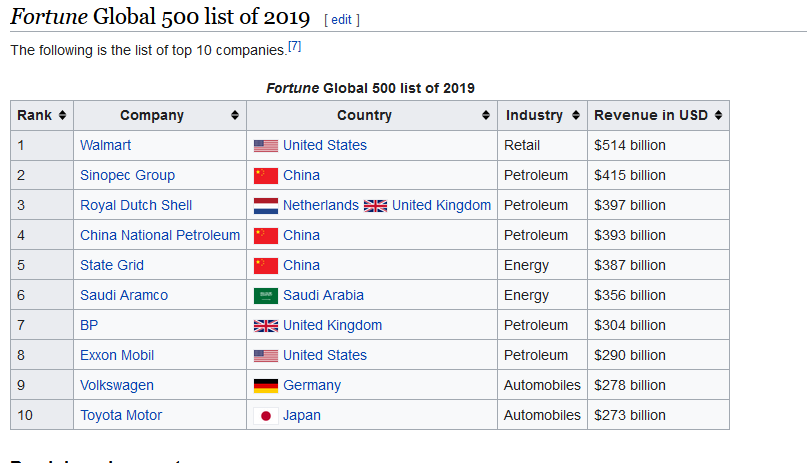
Task: Select rank 10 cell
Action: [x=42, y=415]
